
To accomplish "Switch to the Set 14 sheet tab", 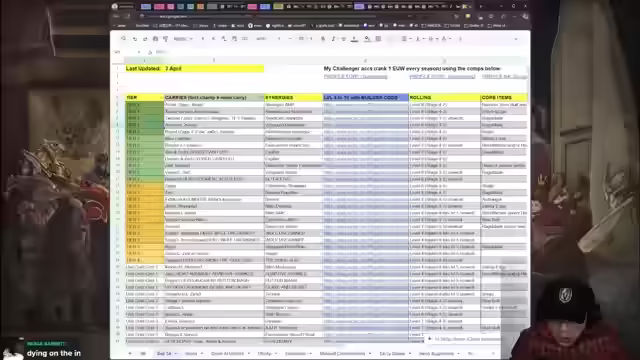I will (164, 353).
